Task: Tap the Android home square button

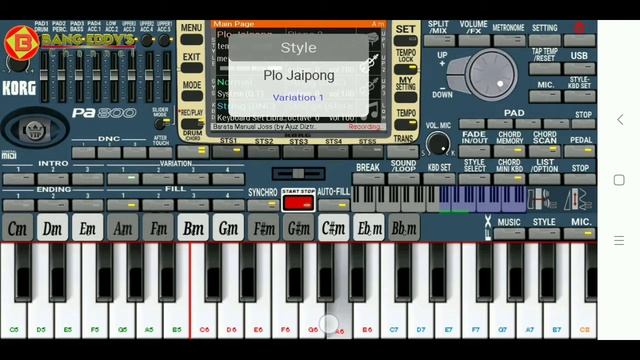Action: coord(619,180)
